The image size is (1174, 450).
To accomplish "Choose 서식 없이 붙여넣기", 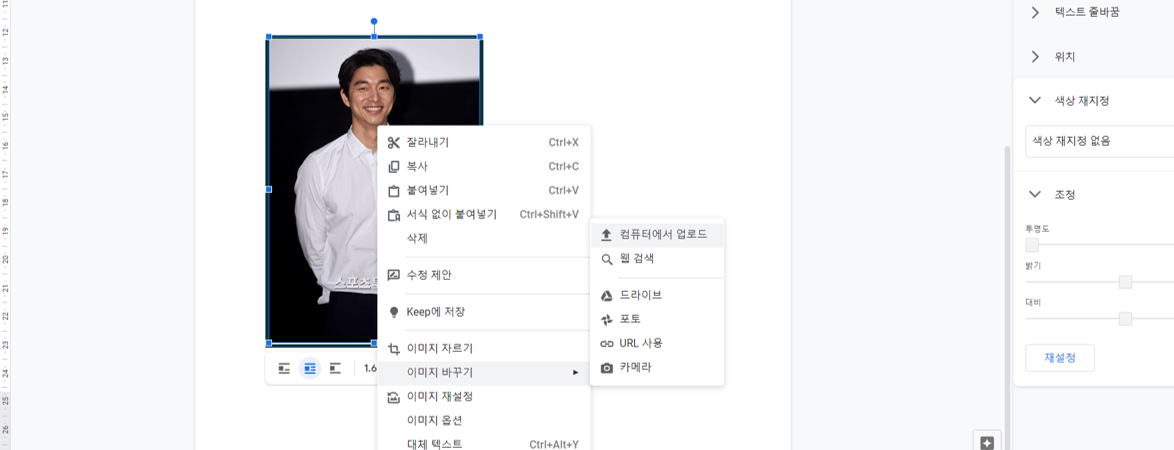I will click(x=484, y=215).
